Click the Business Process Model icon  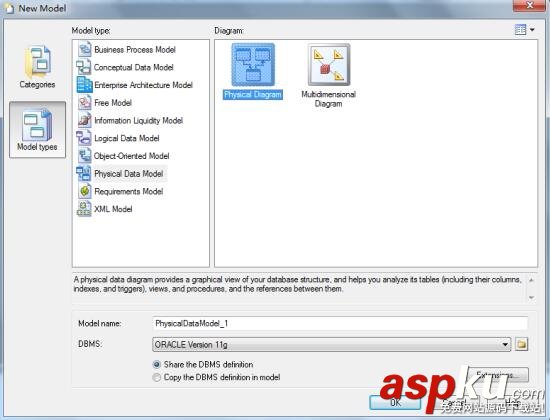click(84, 49)
